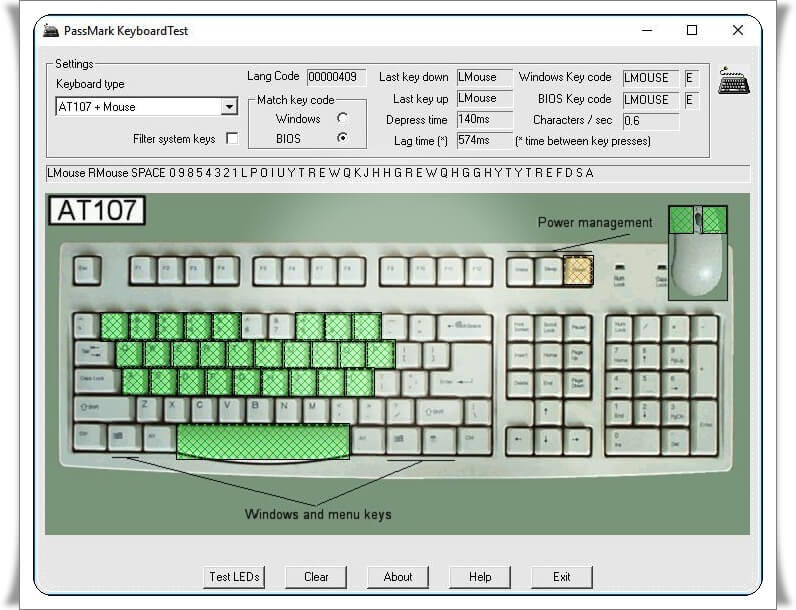Open the Keyboard type dropdown
Image resolution: width=796 pixels, height=610 pixels.
click(x=229, y=107)
